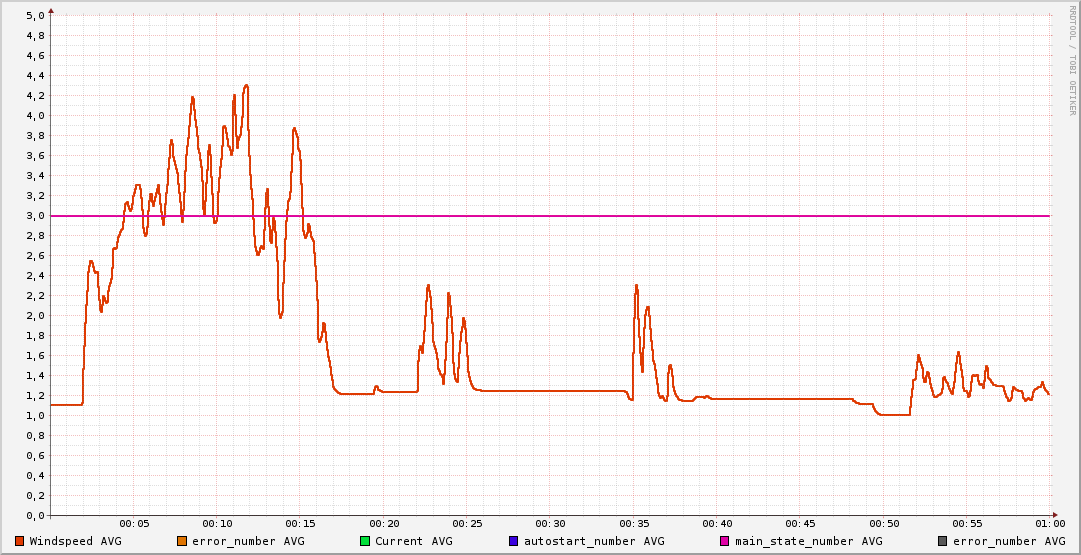Viewport: 1081px width, 555px height.
Task: Click the red Windspeed AVG legend swatch
Action: pos(20,541)
